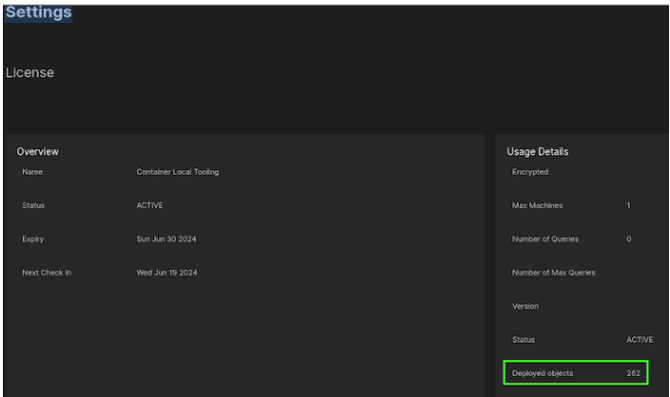Click the Name label in Overview
670x397 pixels.
32,172
